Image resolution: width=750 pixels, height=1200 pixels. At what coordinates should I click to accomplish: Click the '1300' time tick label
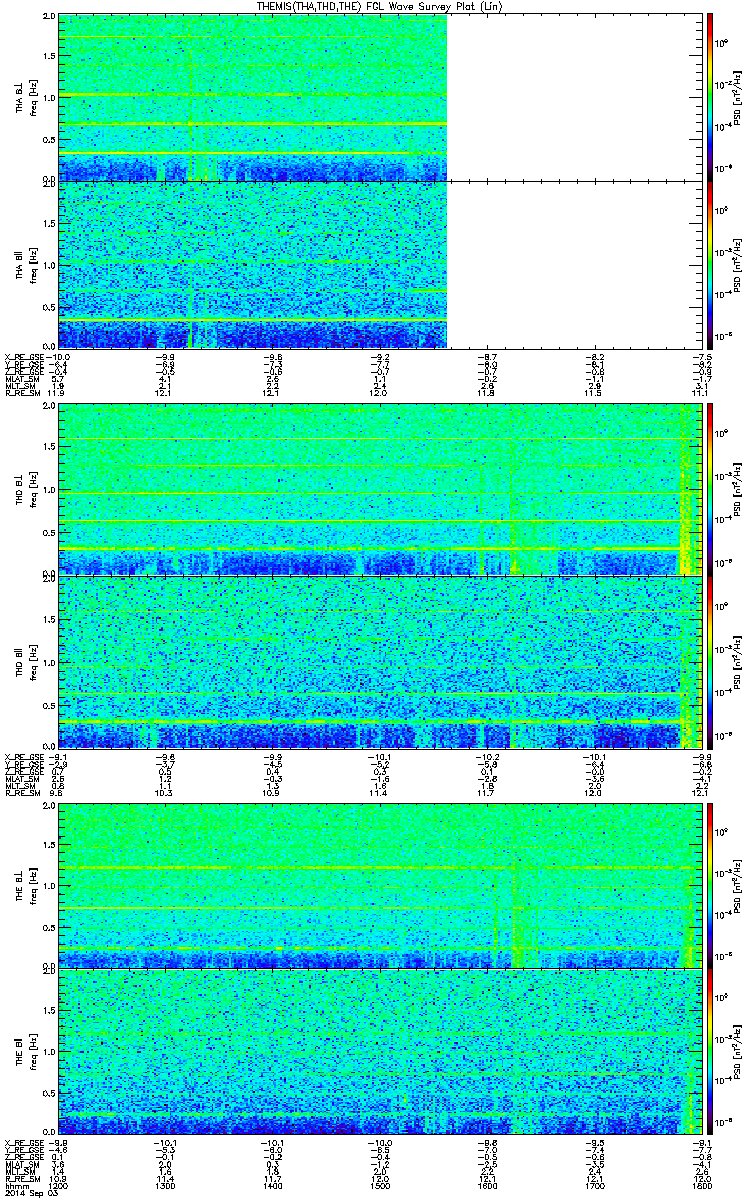(x=166, y=1185)
